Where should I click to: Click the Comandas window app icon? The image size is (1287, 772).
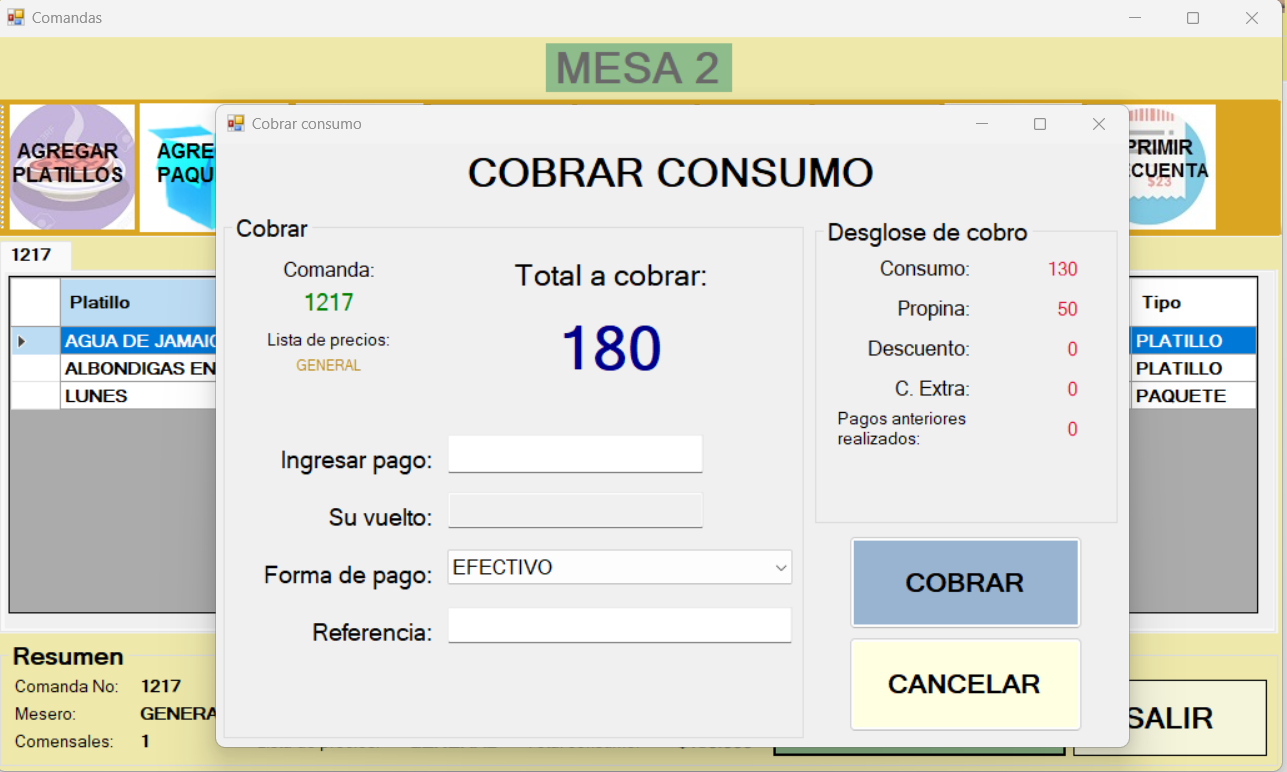(16, 18)
